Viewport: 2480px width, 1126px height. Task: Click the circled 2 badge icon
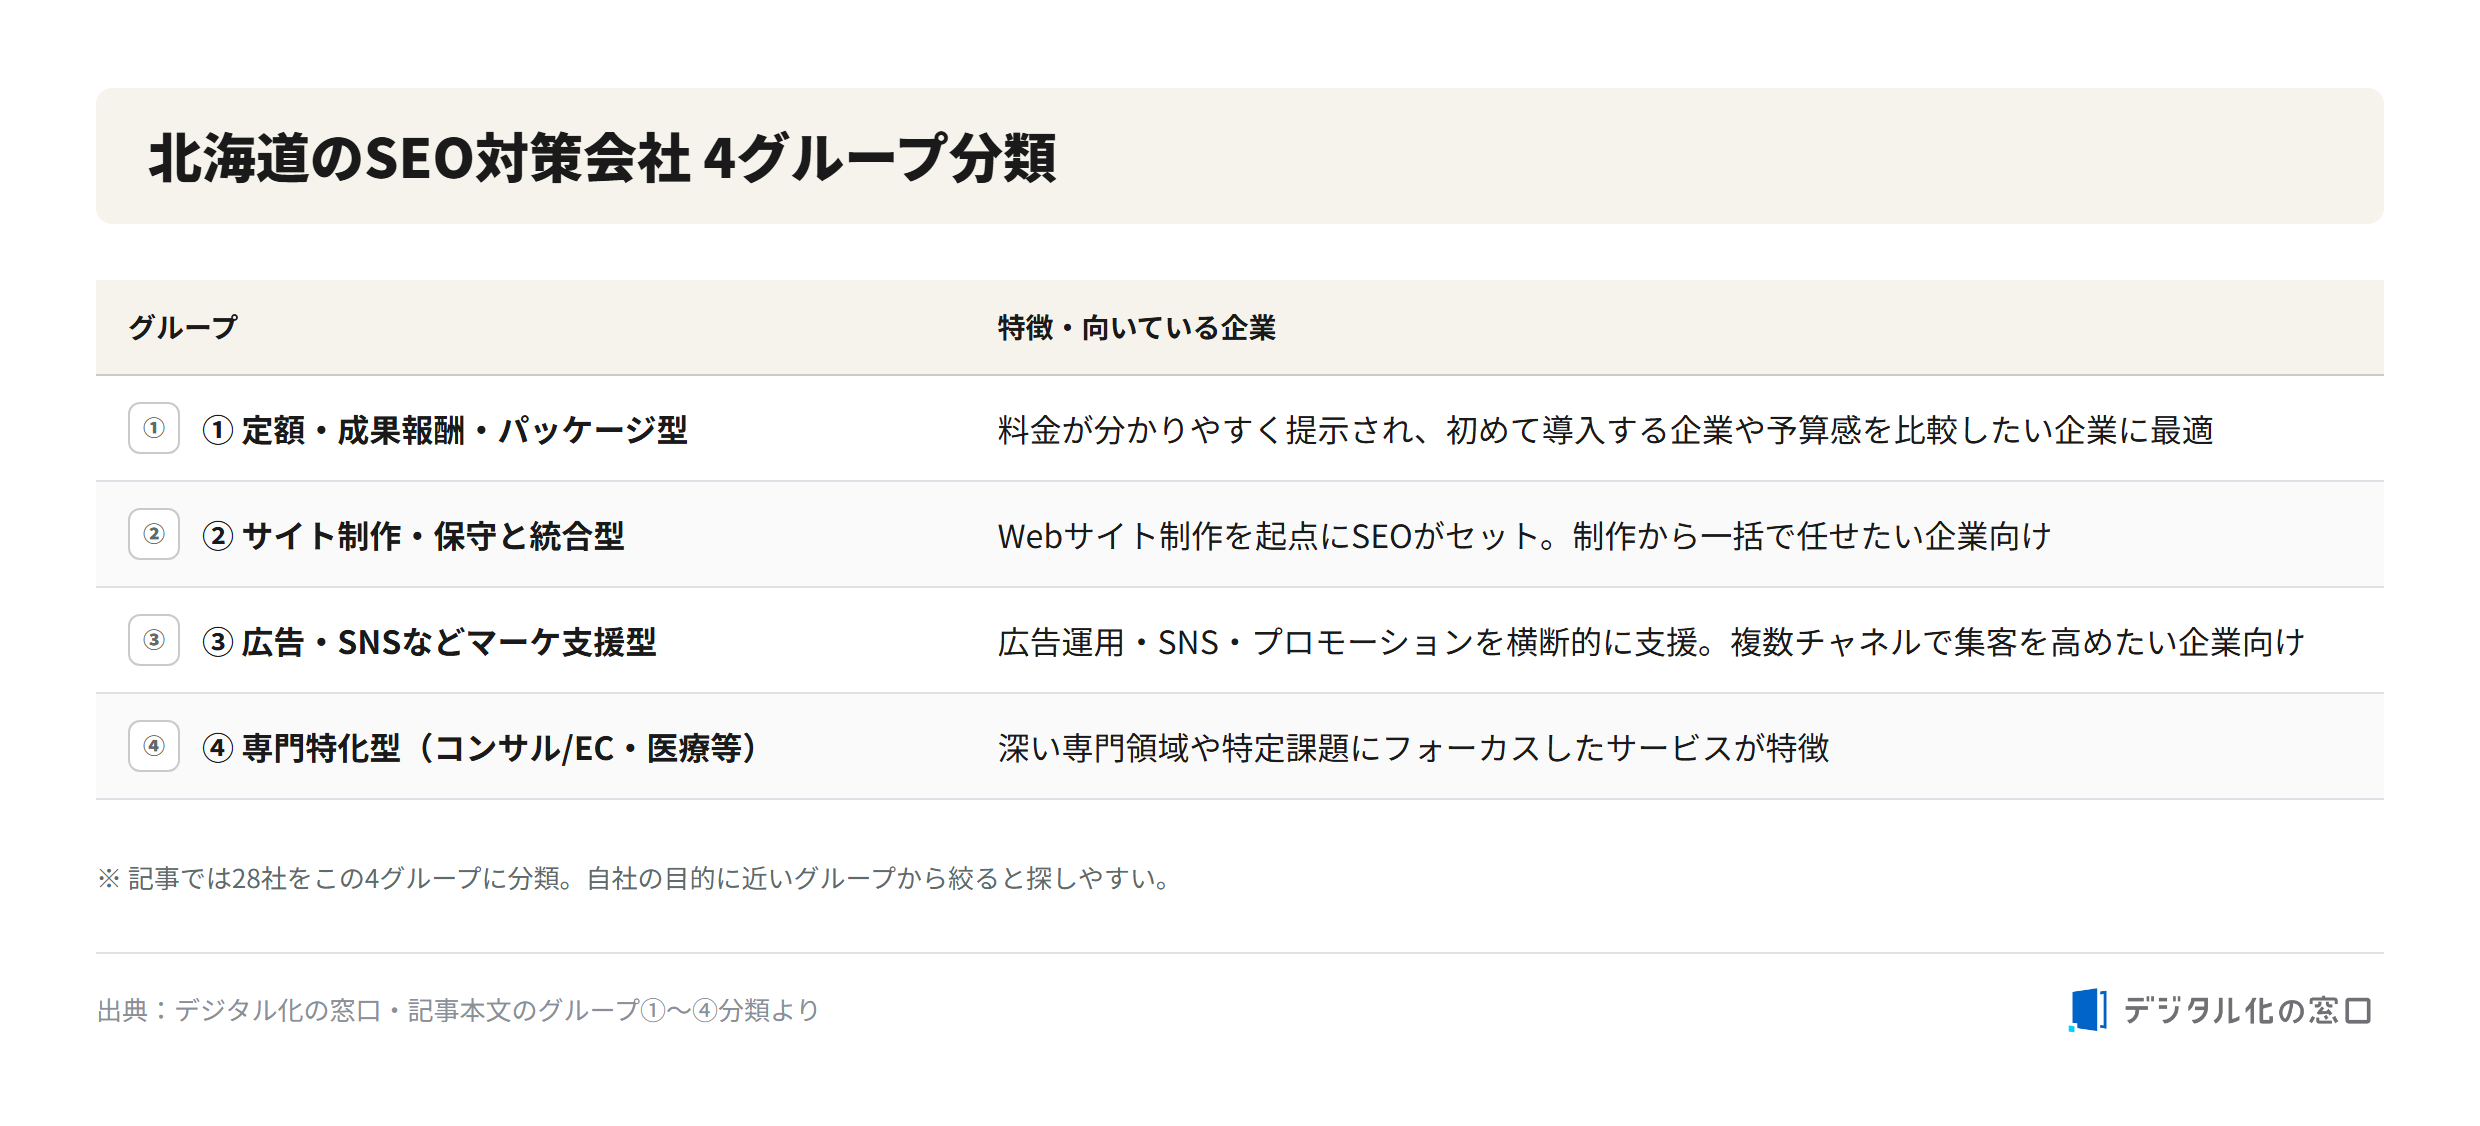154,534
